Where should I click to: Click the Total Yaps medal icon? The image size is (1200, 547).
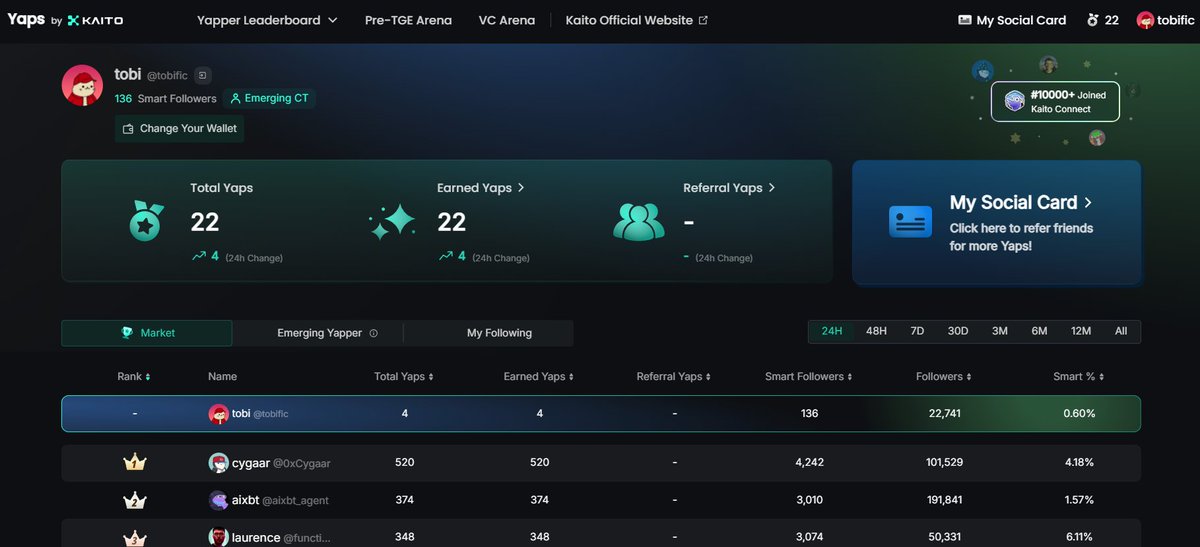[146, 221]
